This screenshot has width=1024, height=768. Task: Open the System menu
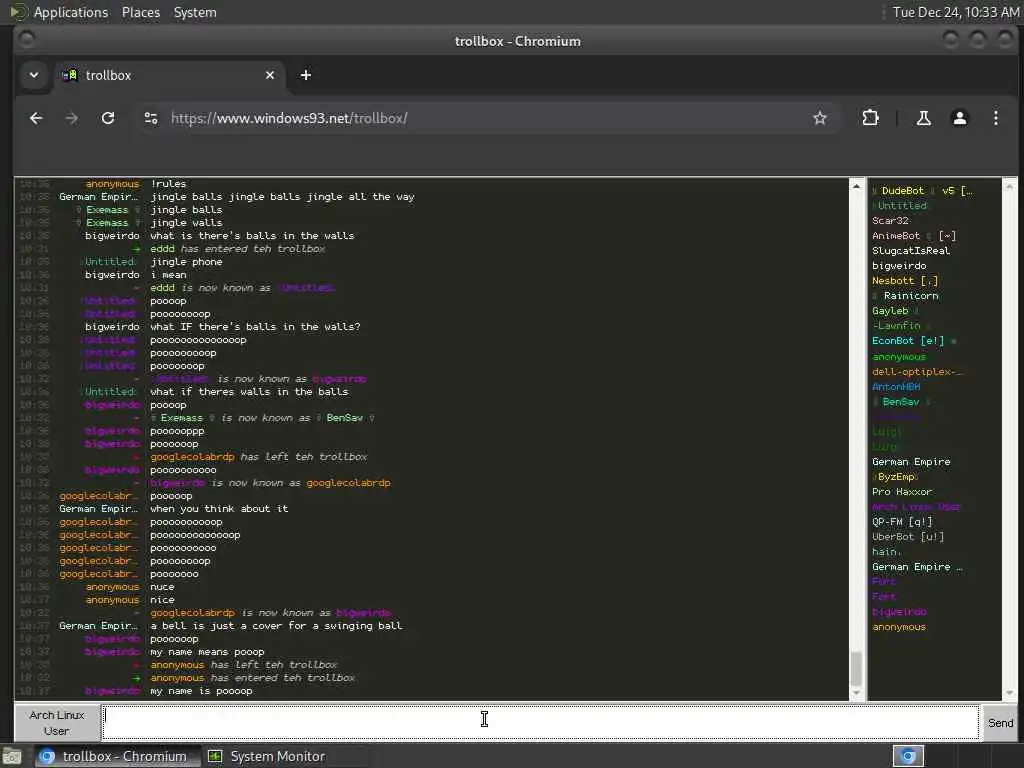(195, 12)
